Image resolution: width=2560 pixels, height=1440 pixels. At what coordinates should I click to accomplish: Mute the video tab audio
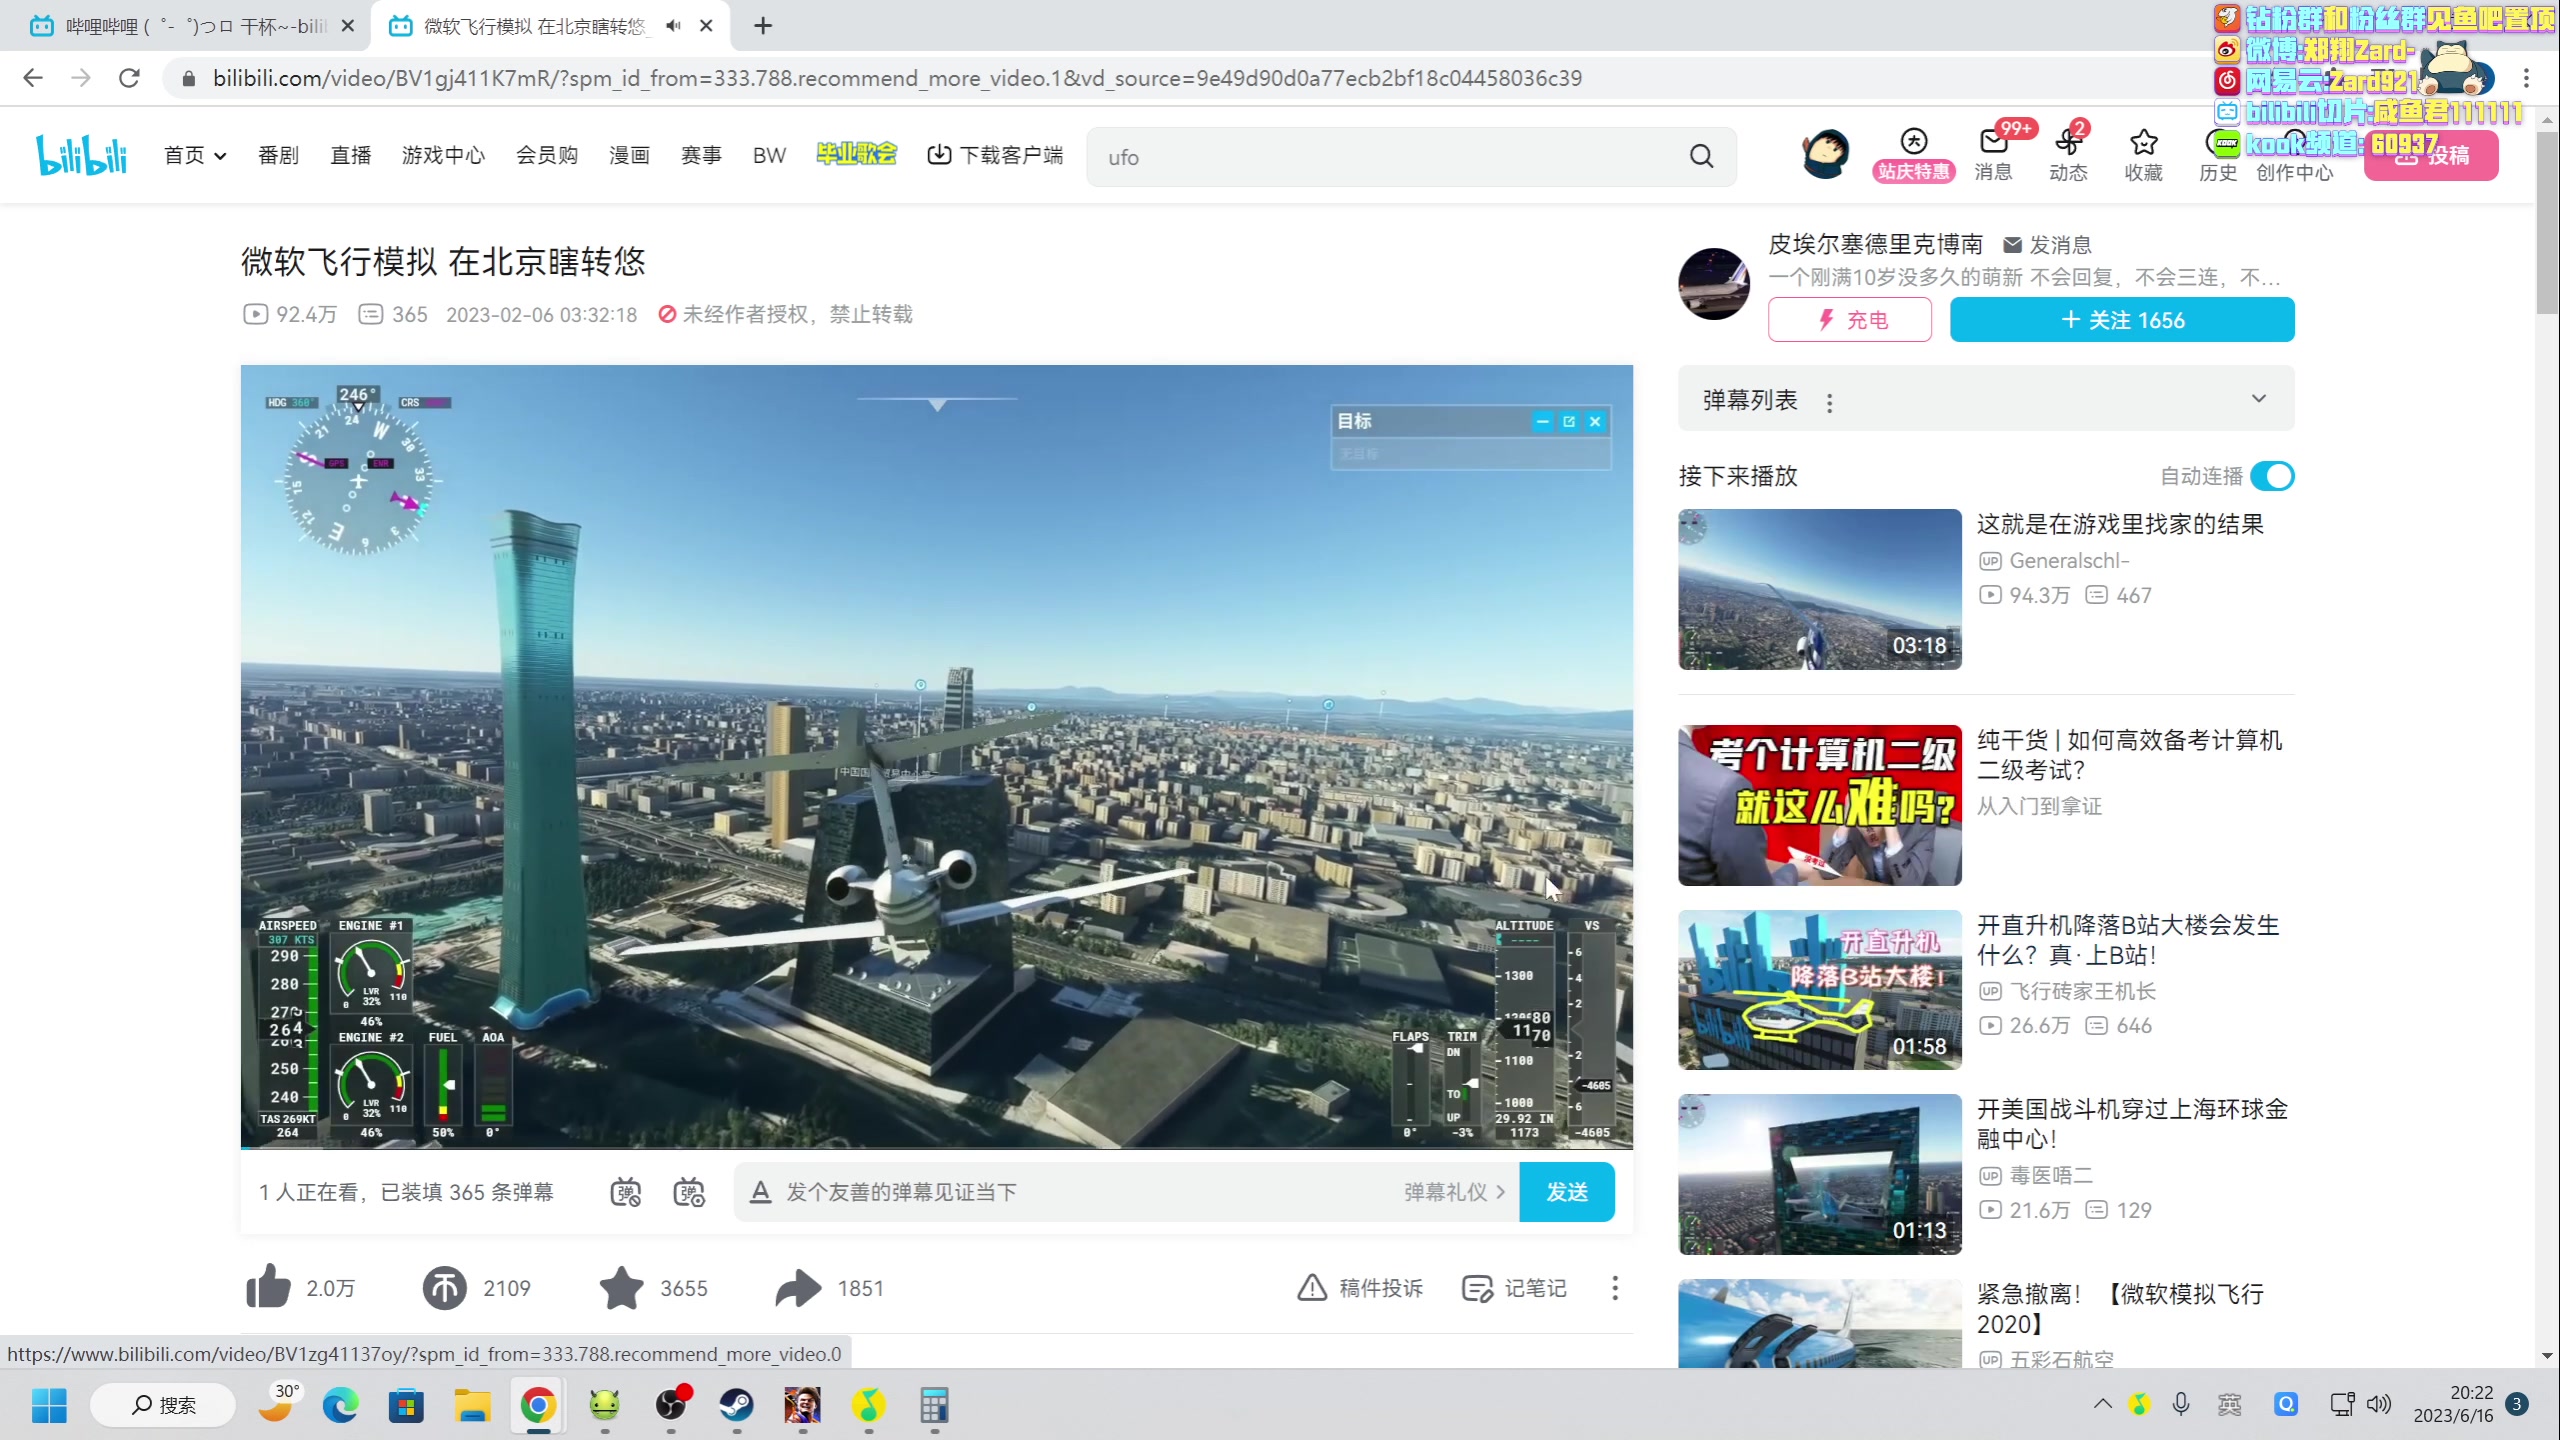673,26
